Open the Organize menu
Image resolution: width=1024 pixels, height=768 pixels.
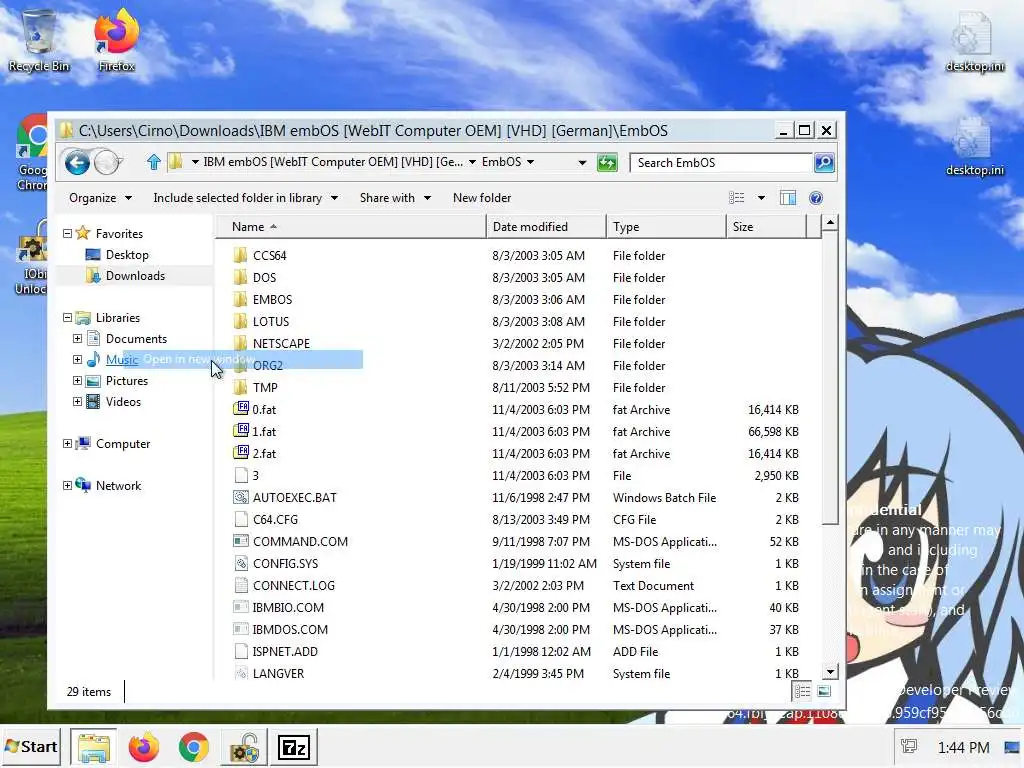pyautogui.click(x=101, y=198)
